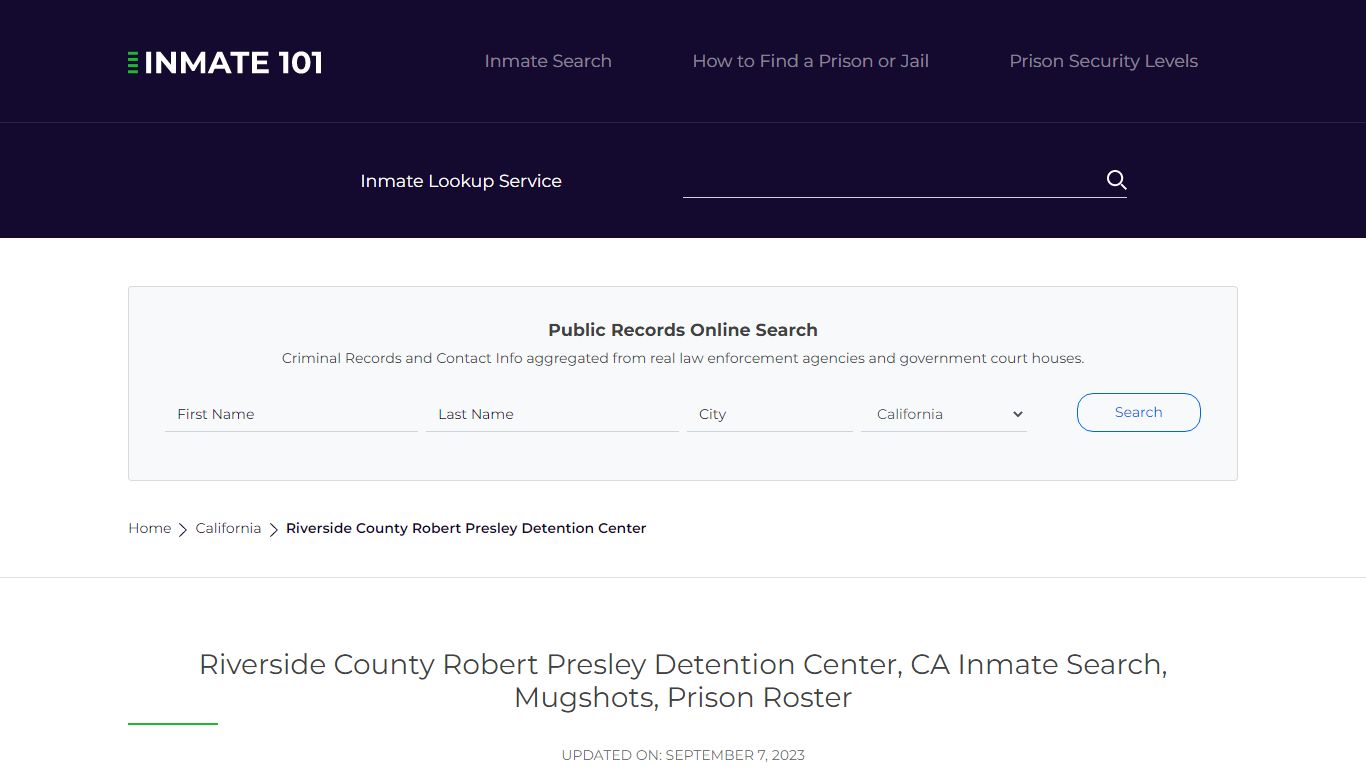Click the Last Name input field

[x=552, y=414]
